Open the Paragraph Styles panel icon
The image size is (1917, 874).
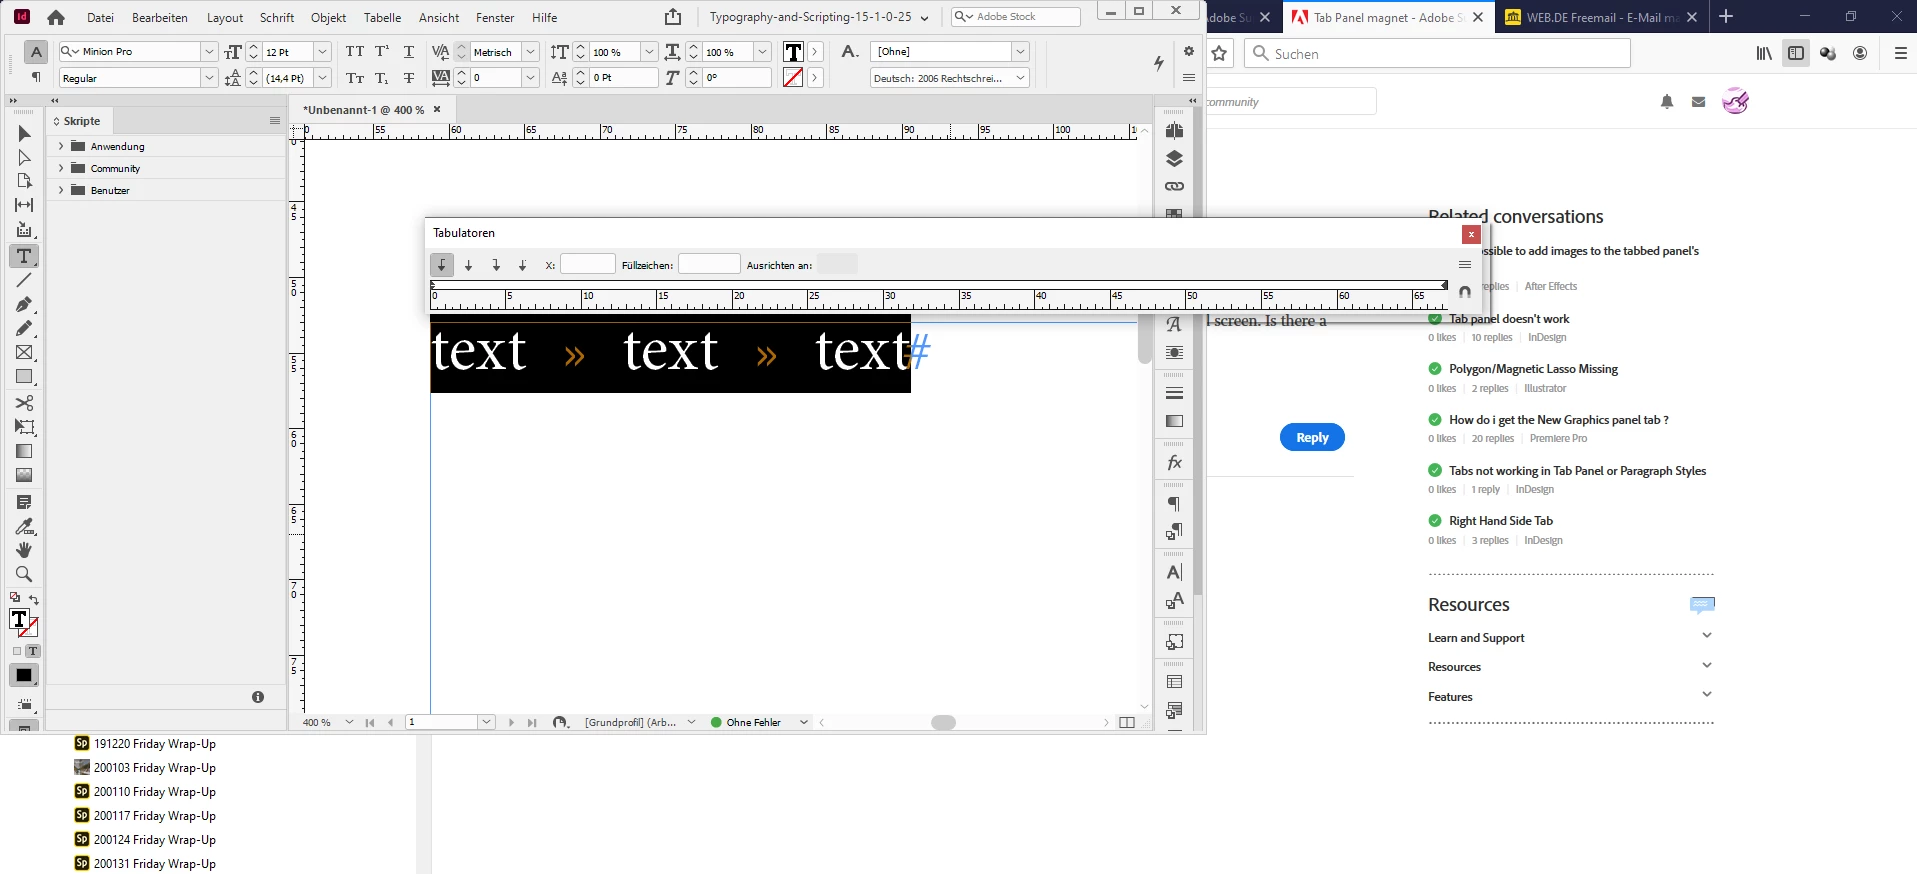pyautogui.click(x=1174, y=532)
